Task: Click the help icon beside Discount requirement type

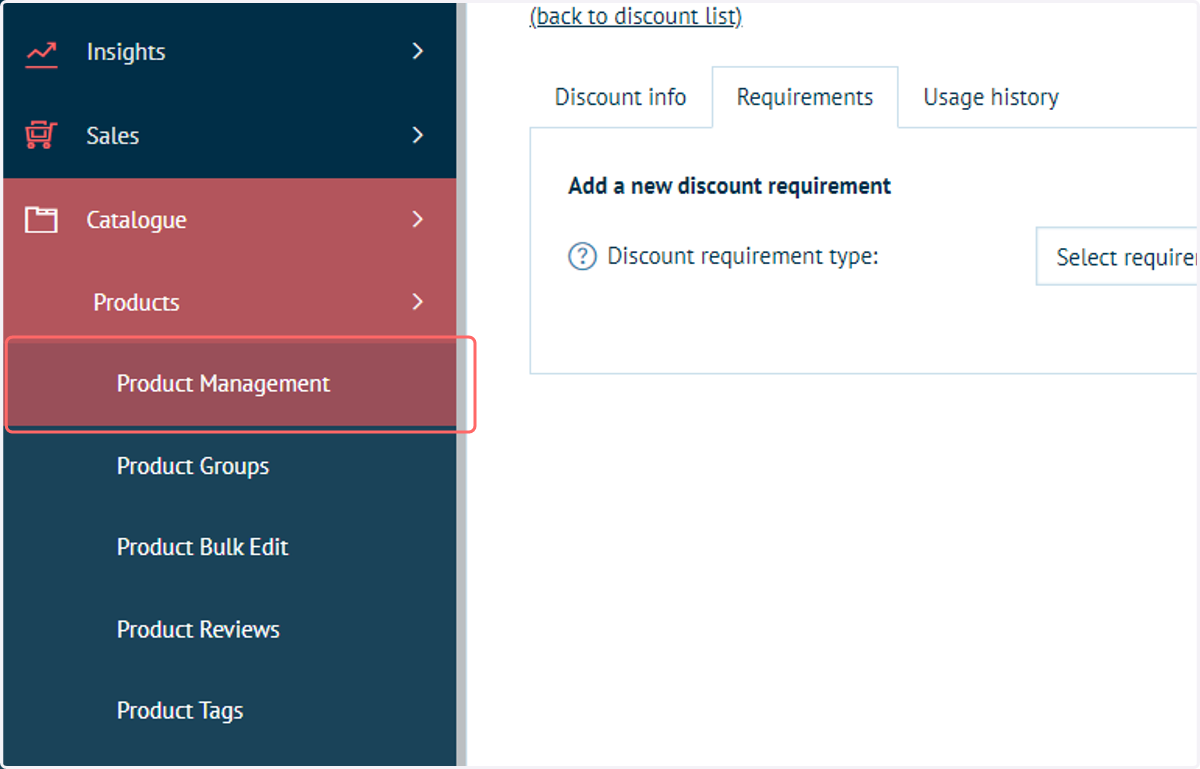Action: pyautogui.click(x=582, y=257)
